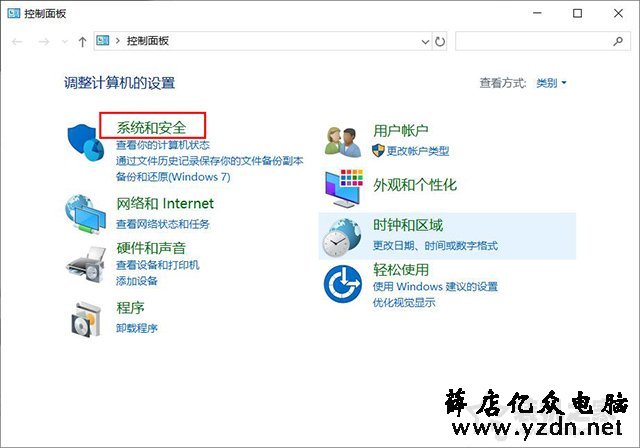This screenshot has width=640, height=448.
Task: Open the 类别 view mode dropdown
Action: [551, 83]
